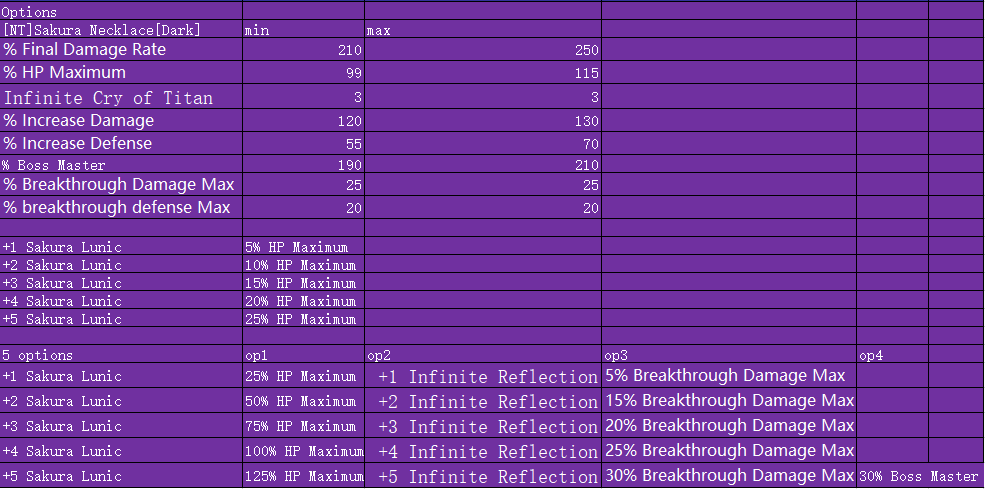Click the "% Final Damage Rate" cell
The image size is (985, 489).
(85, 49)
